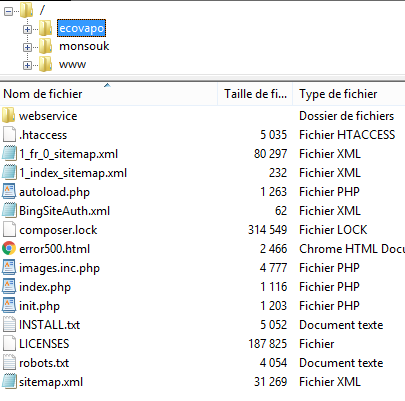The width and height of the screenshot is (405, 401).
Task: Click the robots.txt file icon
Action: tap(9, 363)
